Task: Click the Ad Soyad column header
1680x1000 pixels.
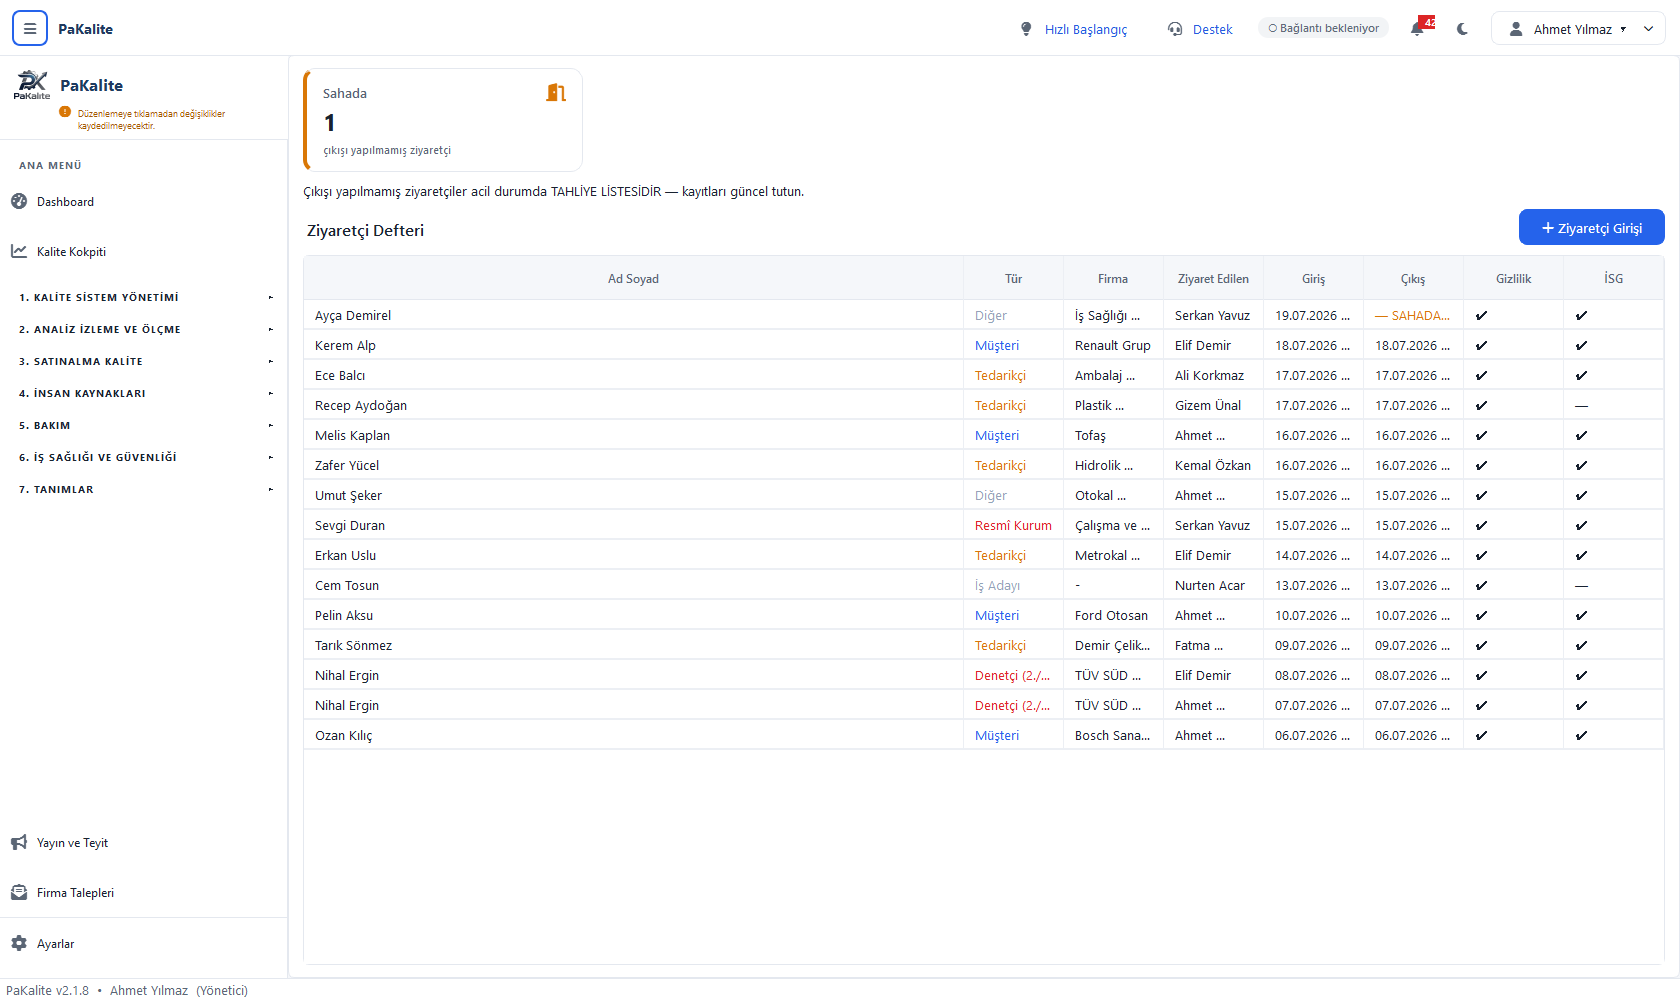Action: (633, 279)
